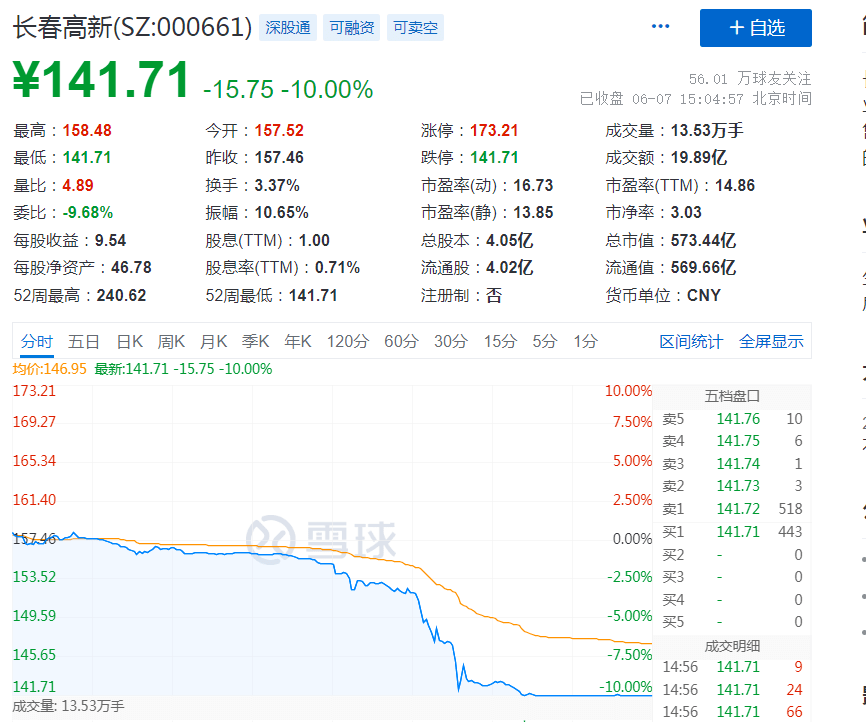
Task: Click the 振幅 value 10.65%
Action: tap(281, 212)
